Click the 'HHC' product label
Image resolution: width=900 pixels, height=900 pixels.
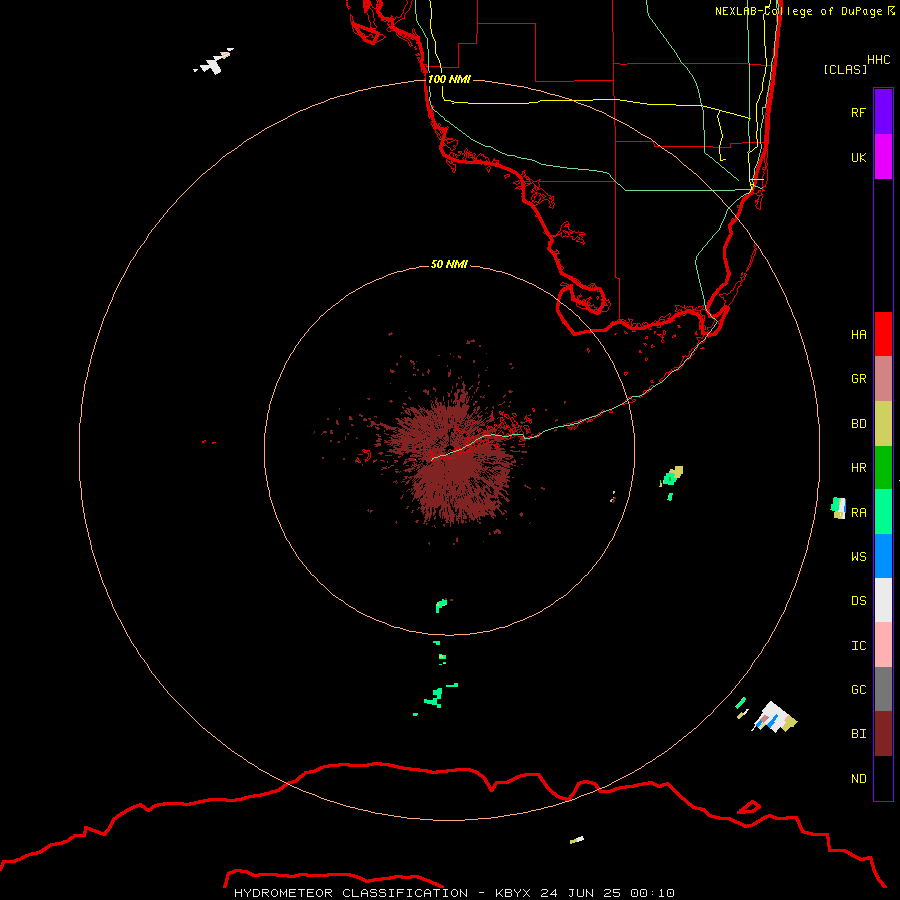(x=879, y=60)
